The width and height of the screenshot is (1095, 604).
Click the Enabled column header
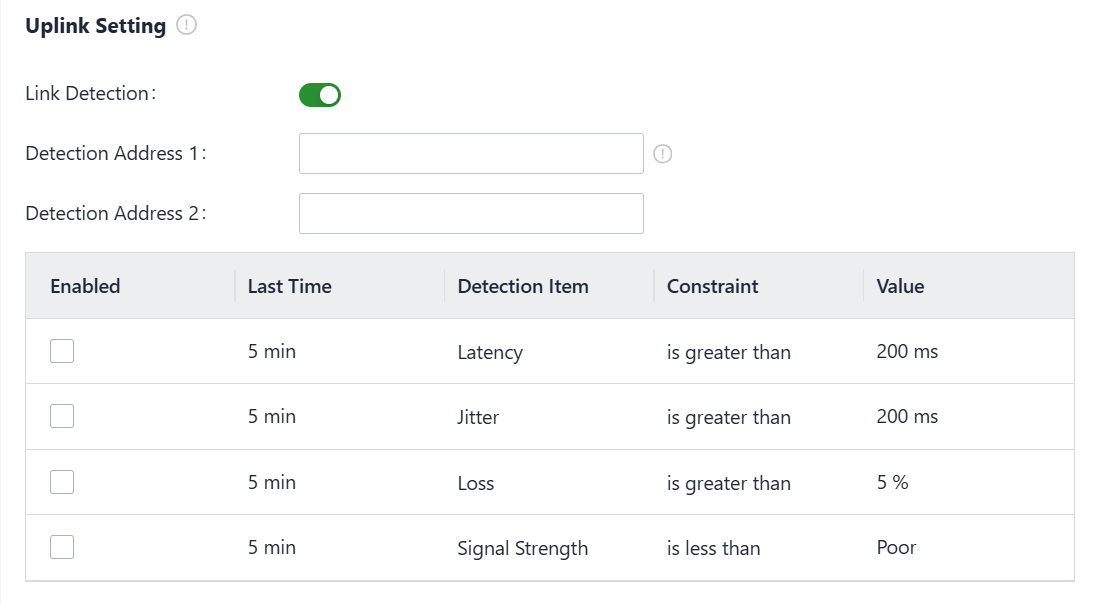click(x=85, y=286)
